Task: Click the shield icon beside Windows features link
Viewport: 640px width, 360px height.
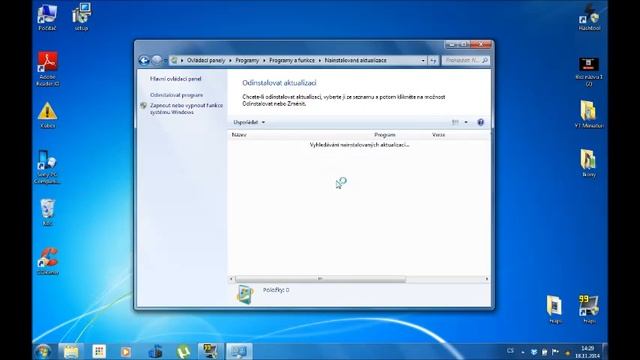Action: pos(143,106)
